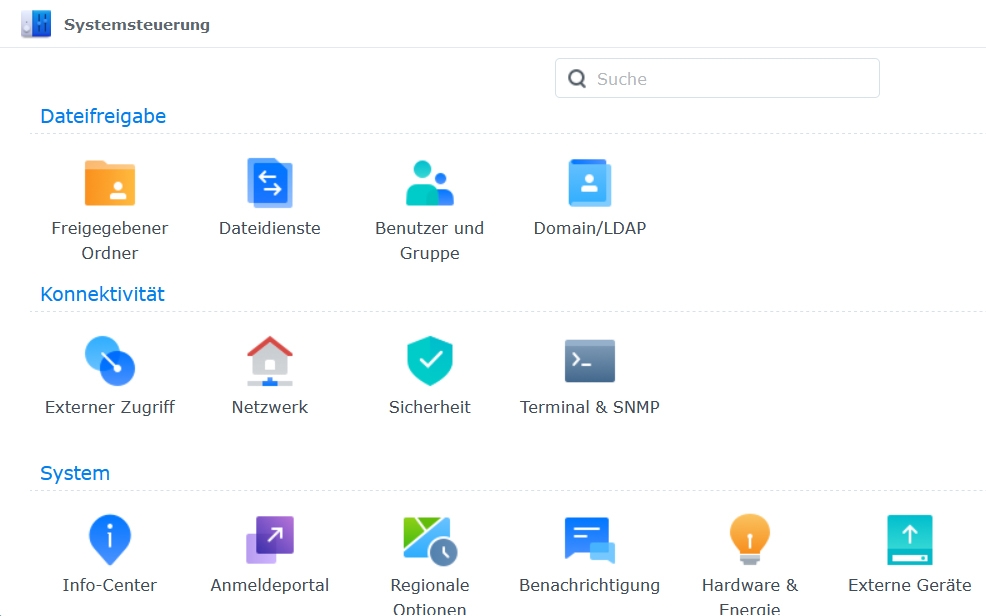
Task: Click the magnifier icon in search box
Action: [x=577, y=79]
